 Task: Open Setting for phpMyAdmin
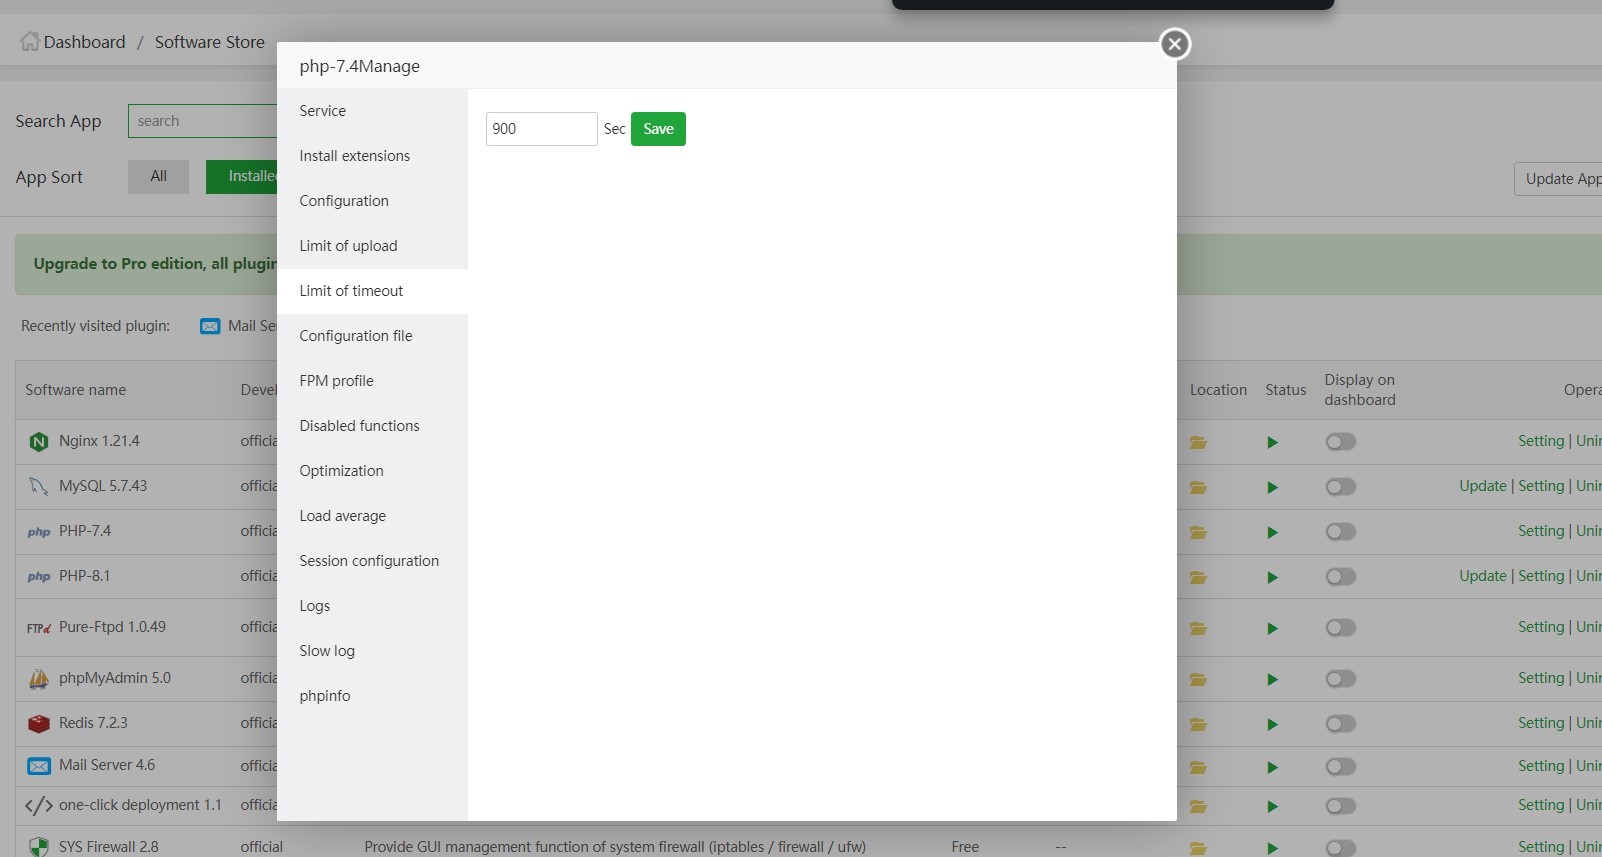coord(1541,678)
